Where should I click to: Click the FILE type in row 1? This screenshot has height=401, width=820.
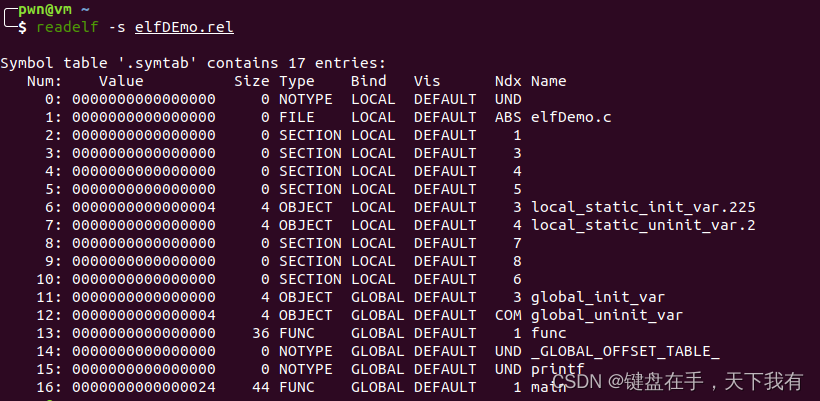297,117
